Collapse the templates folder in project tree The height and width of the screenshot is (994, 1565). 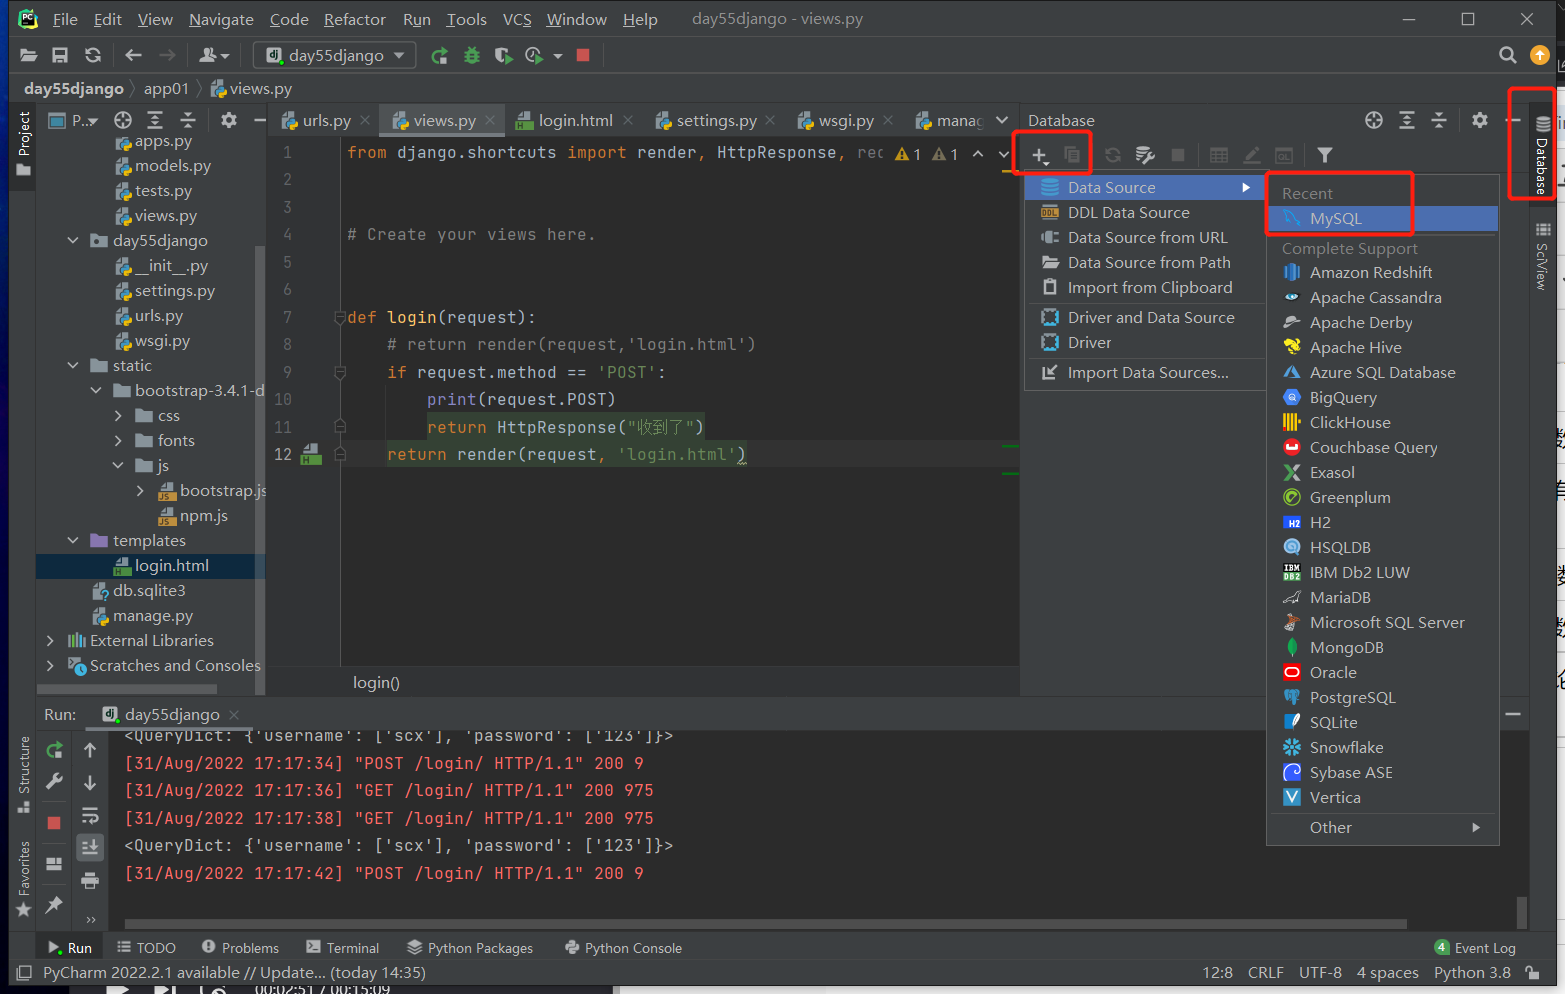click(x=73, y=541)
